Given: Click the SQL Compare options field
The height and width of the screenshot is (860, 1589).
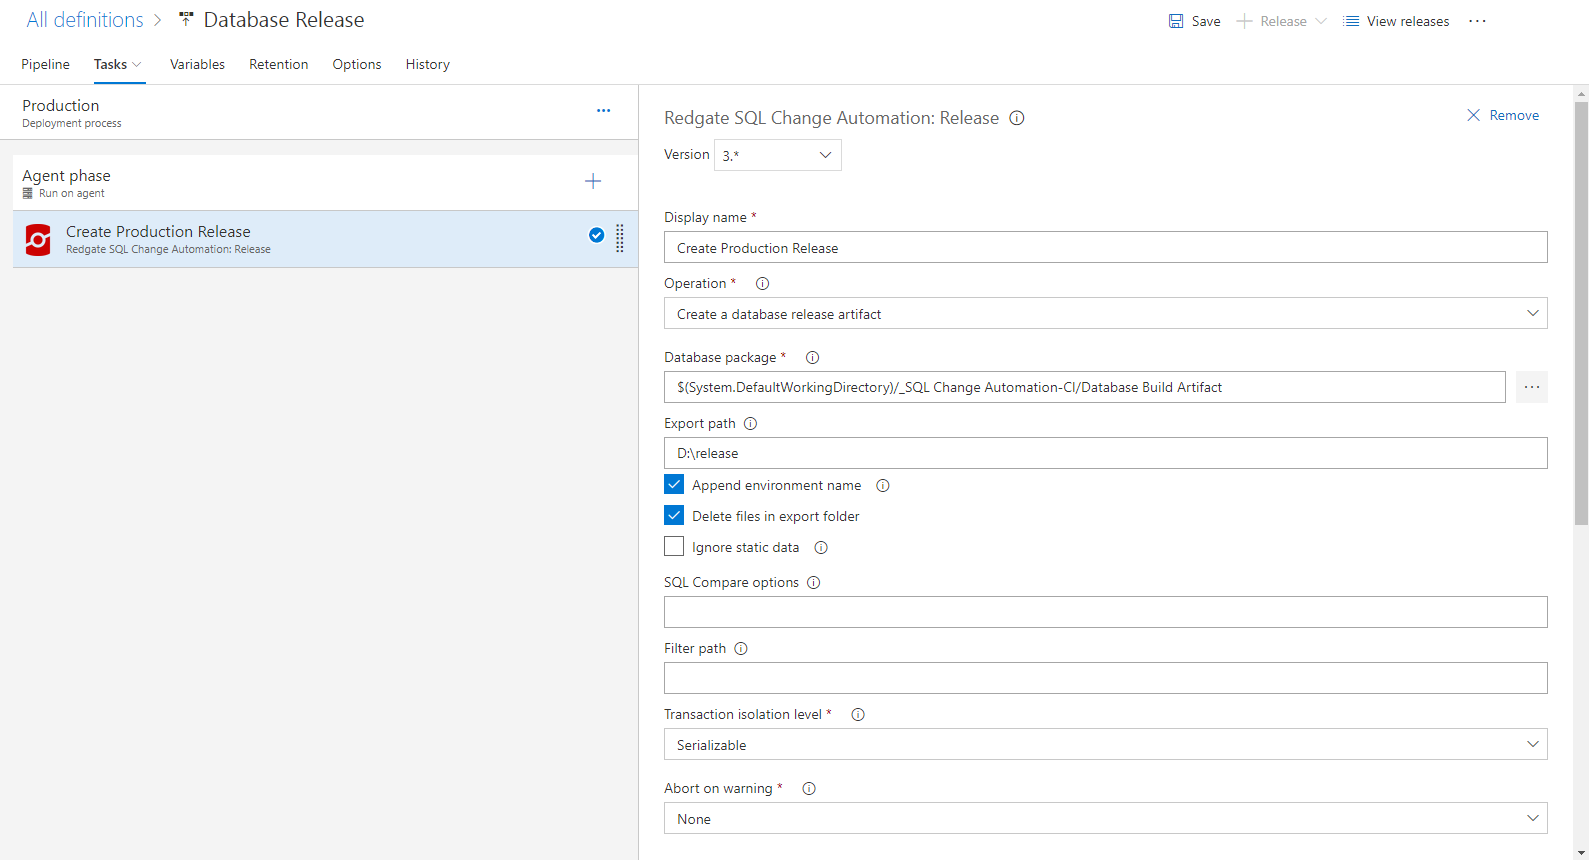Looking at the screenshot, I should click(1105, 612).
